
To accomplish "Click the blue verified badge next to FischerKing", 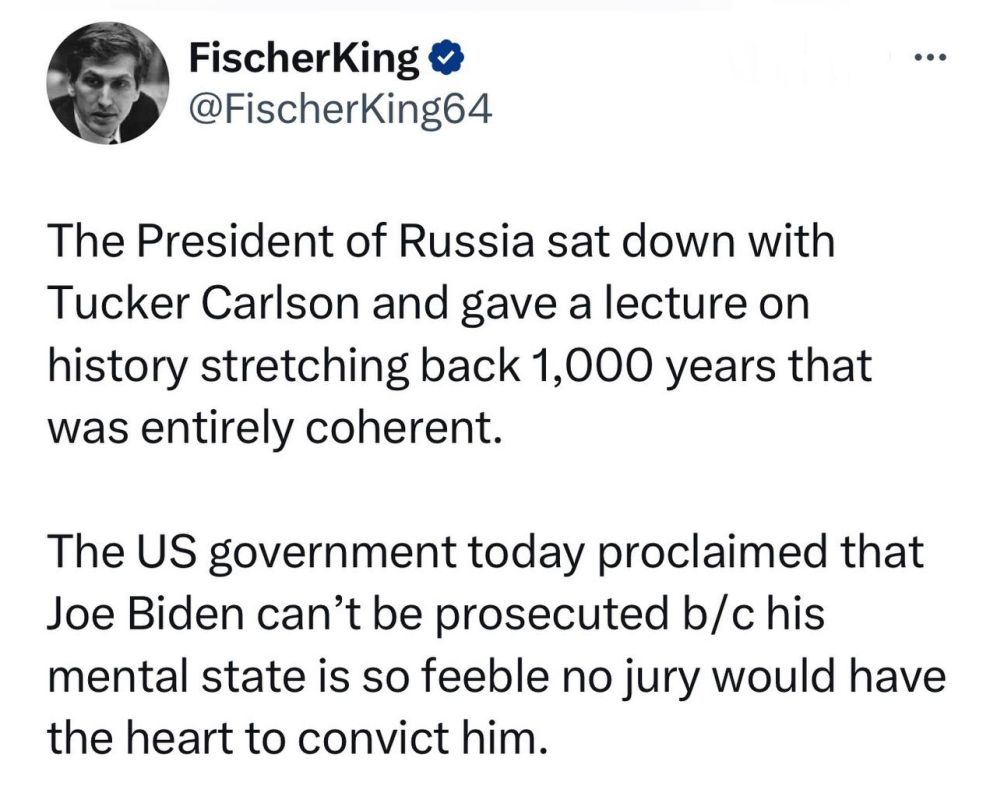I will (x=447, y=57).
